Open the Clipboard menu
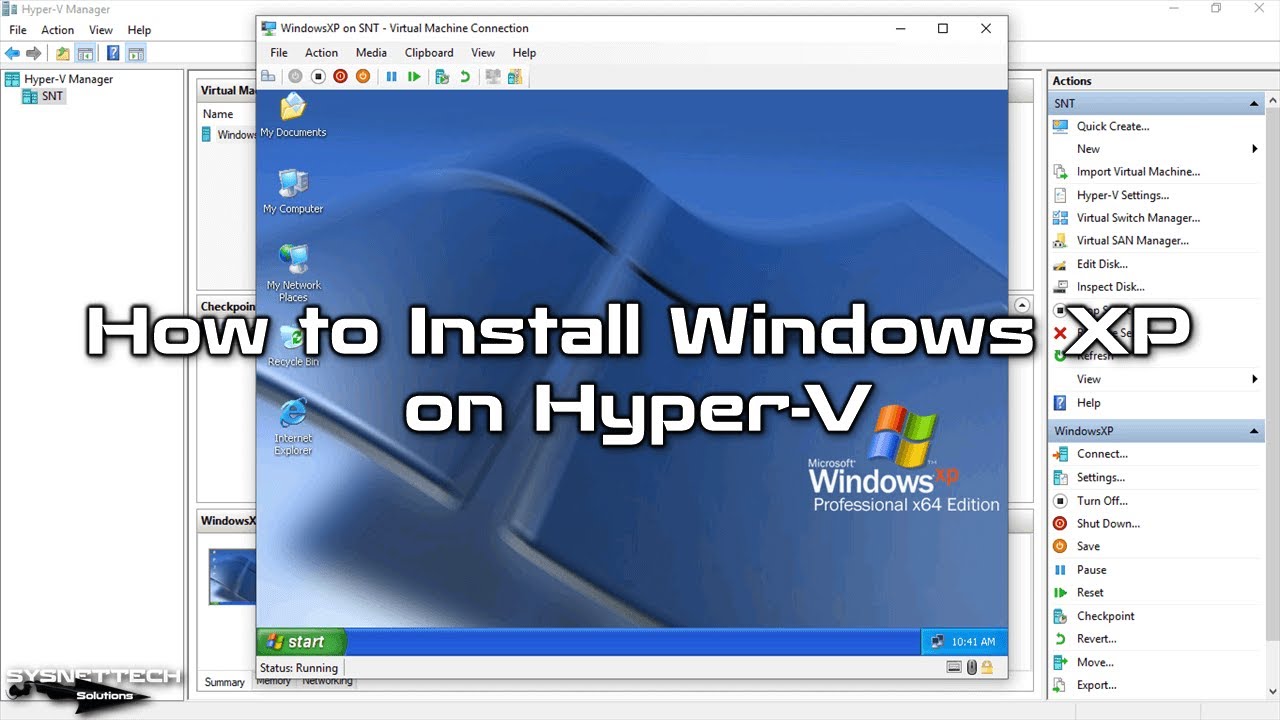Screen dimensions: 1280x720 429,53
